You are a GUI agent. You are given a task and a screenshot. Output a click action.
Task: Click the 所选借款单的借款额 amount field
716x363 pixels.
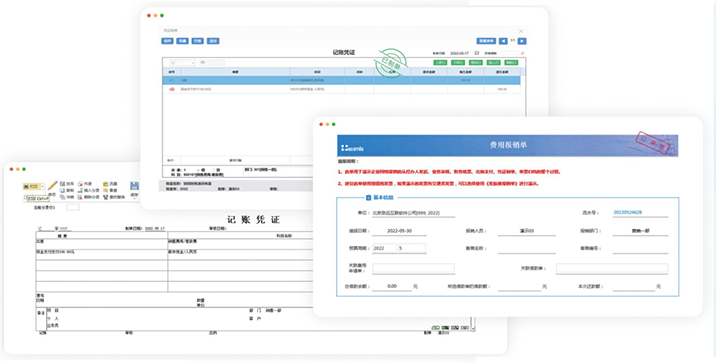[x=519, y=287]
